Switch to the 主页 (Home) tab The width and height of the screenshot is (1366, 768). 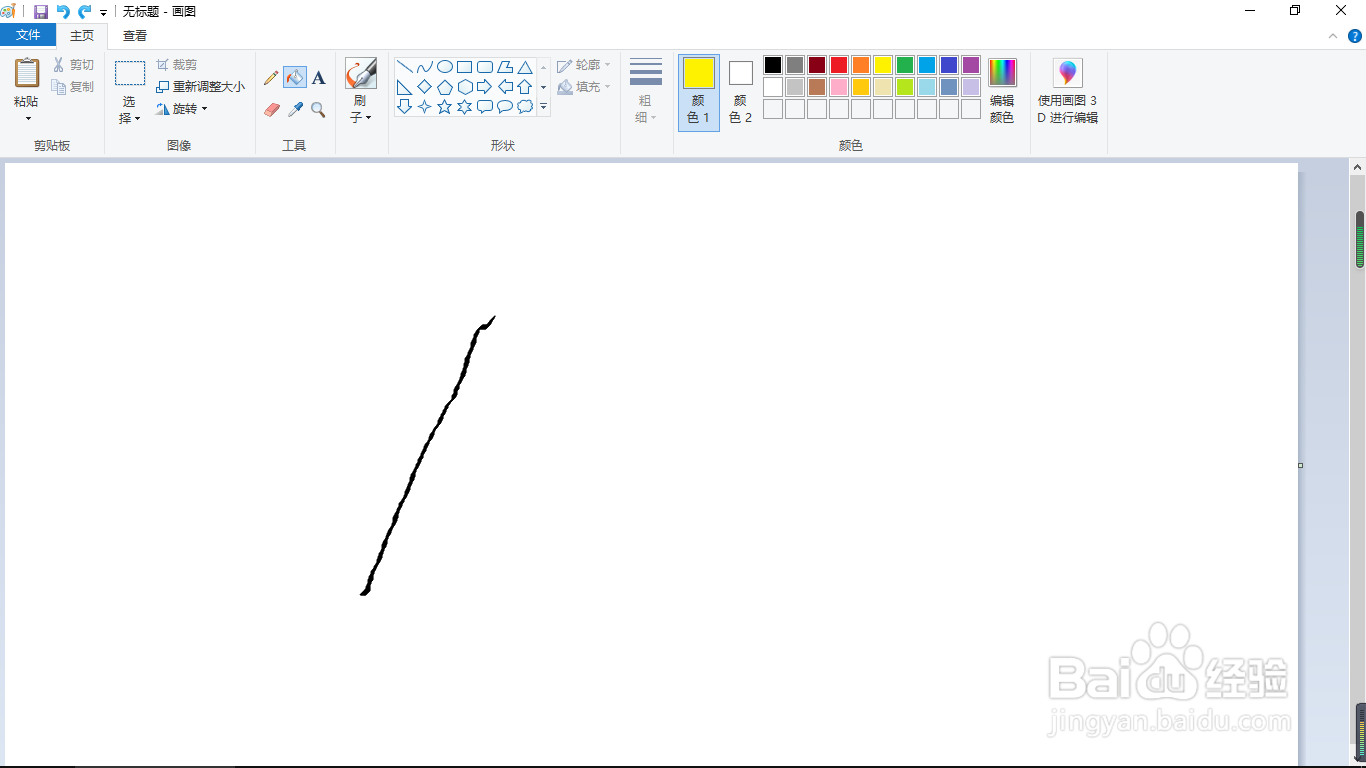tap(82, 36)
